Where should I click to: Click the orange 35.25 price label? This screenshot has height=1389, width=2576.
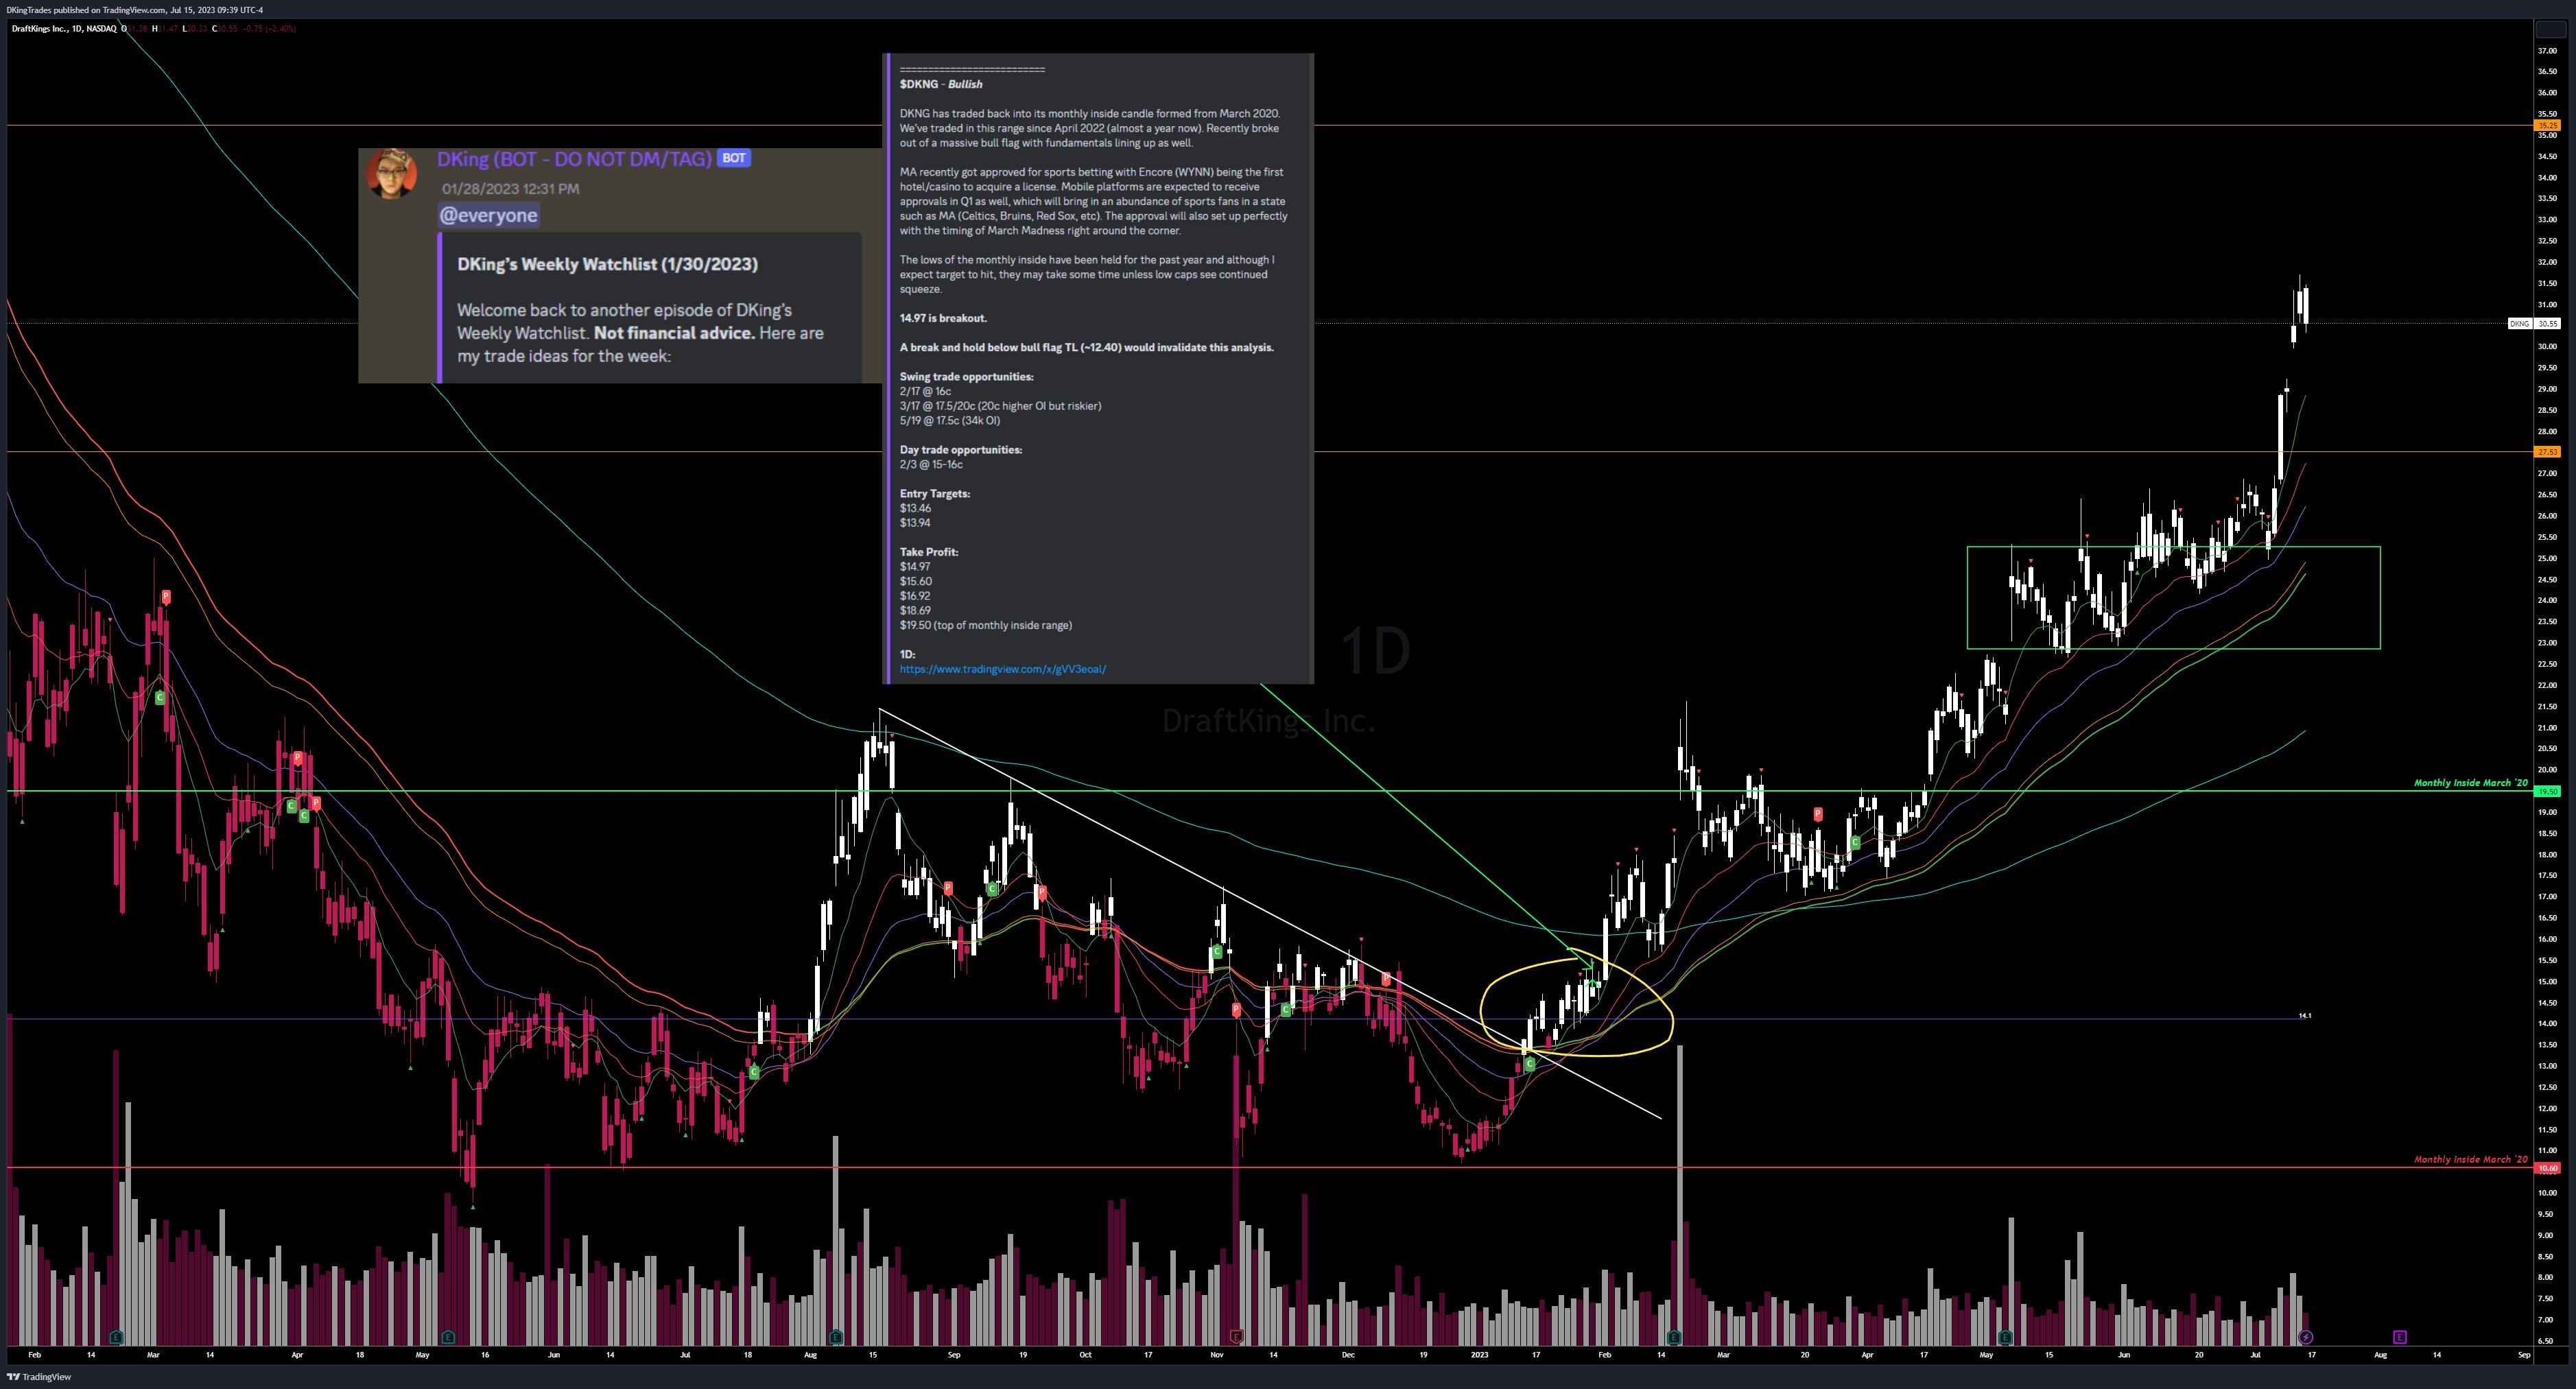(x=2547, y=126)
